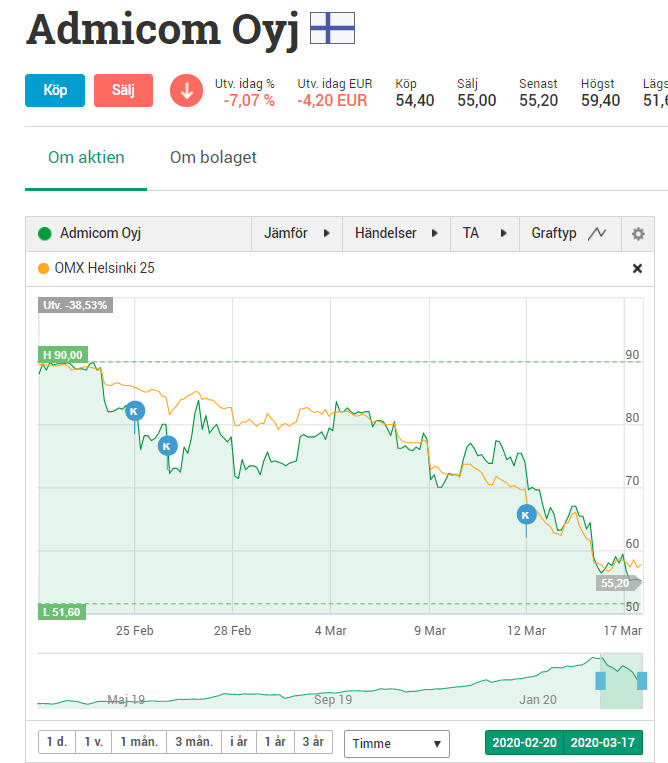Select the 1 d. time range
The image size is (668, 763).
pos(56,742)
